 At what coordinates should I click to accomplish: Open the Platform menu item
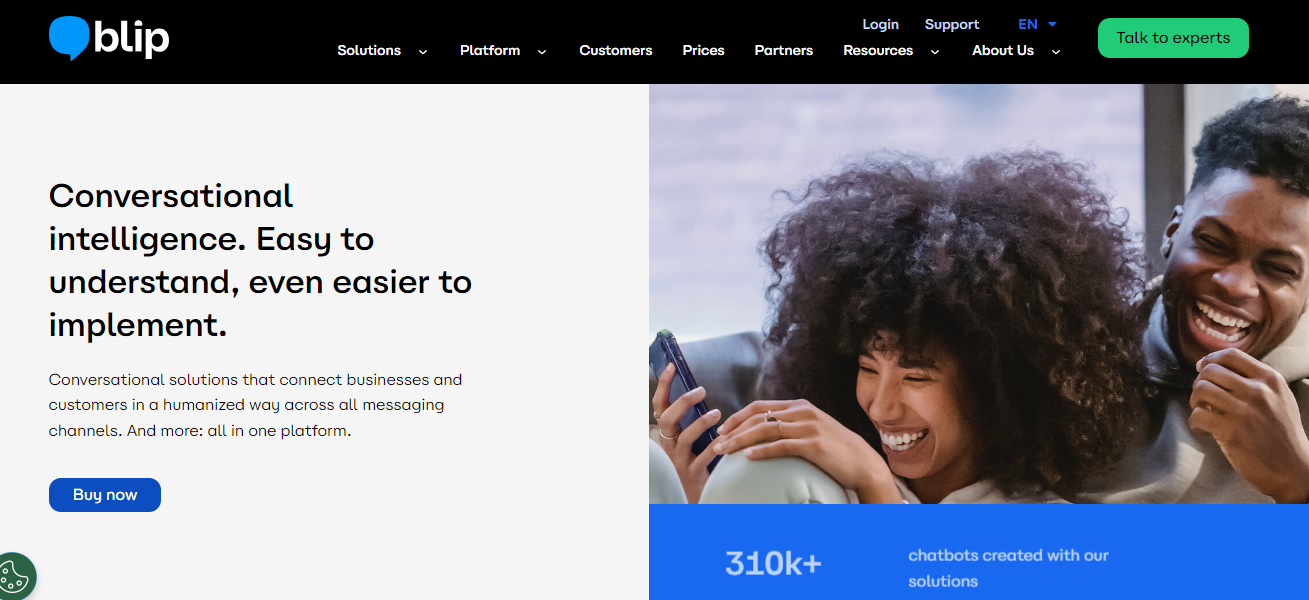[490, 50]
